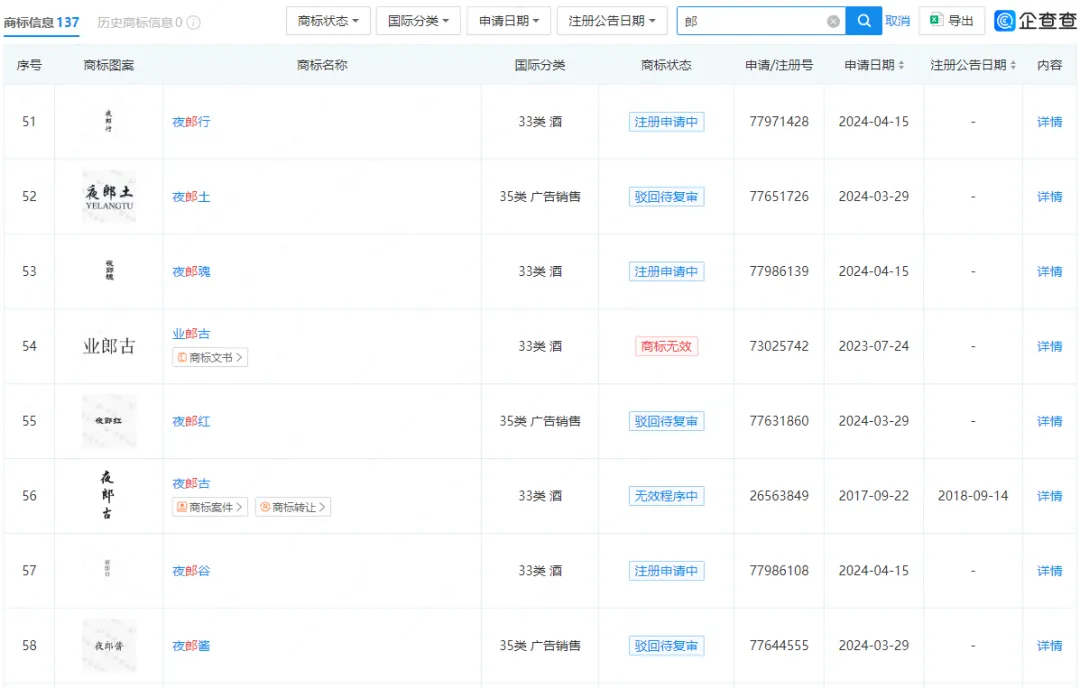This screenshot has height=688, width=1080.
Task: Click registration number 77971428
Action: [779, 122]
